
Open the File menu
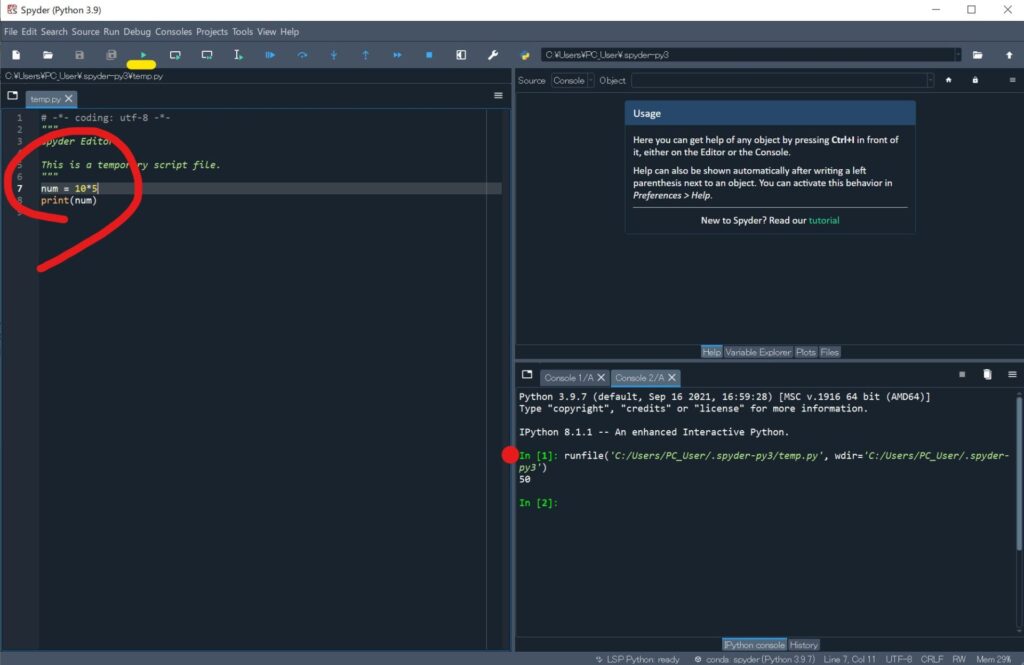[x=10, y=31]
